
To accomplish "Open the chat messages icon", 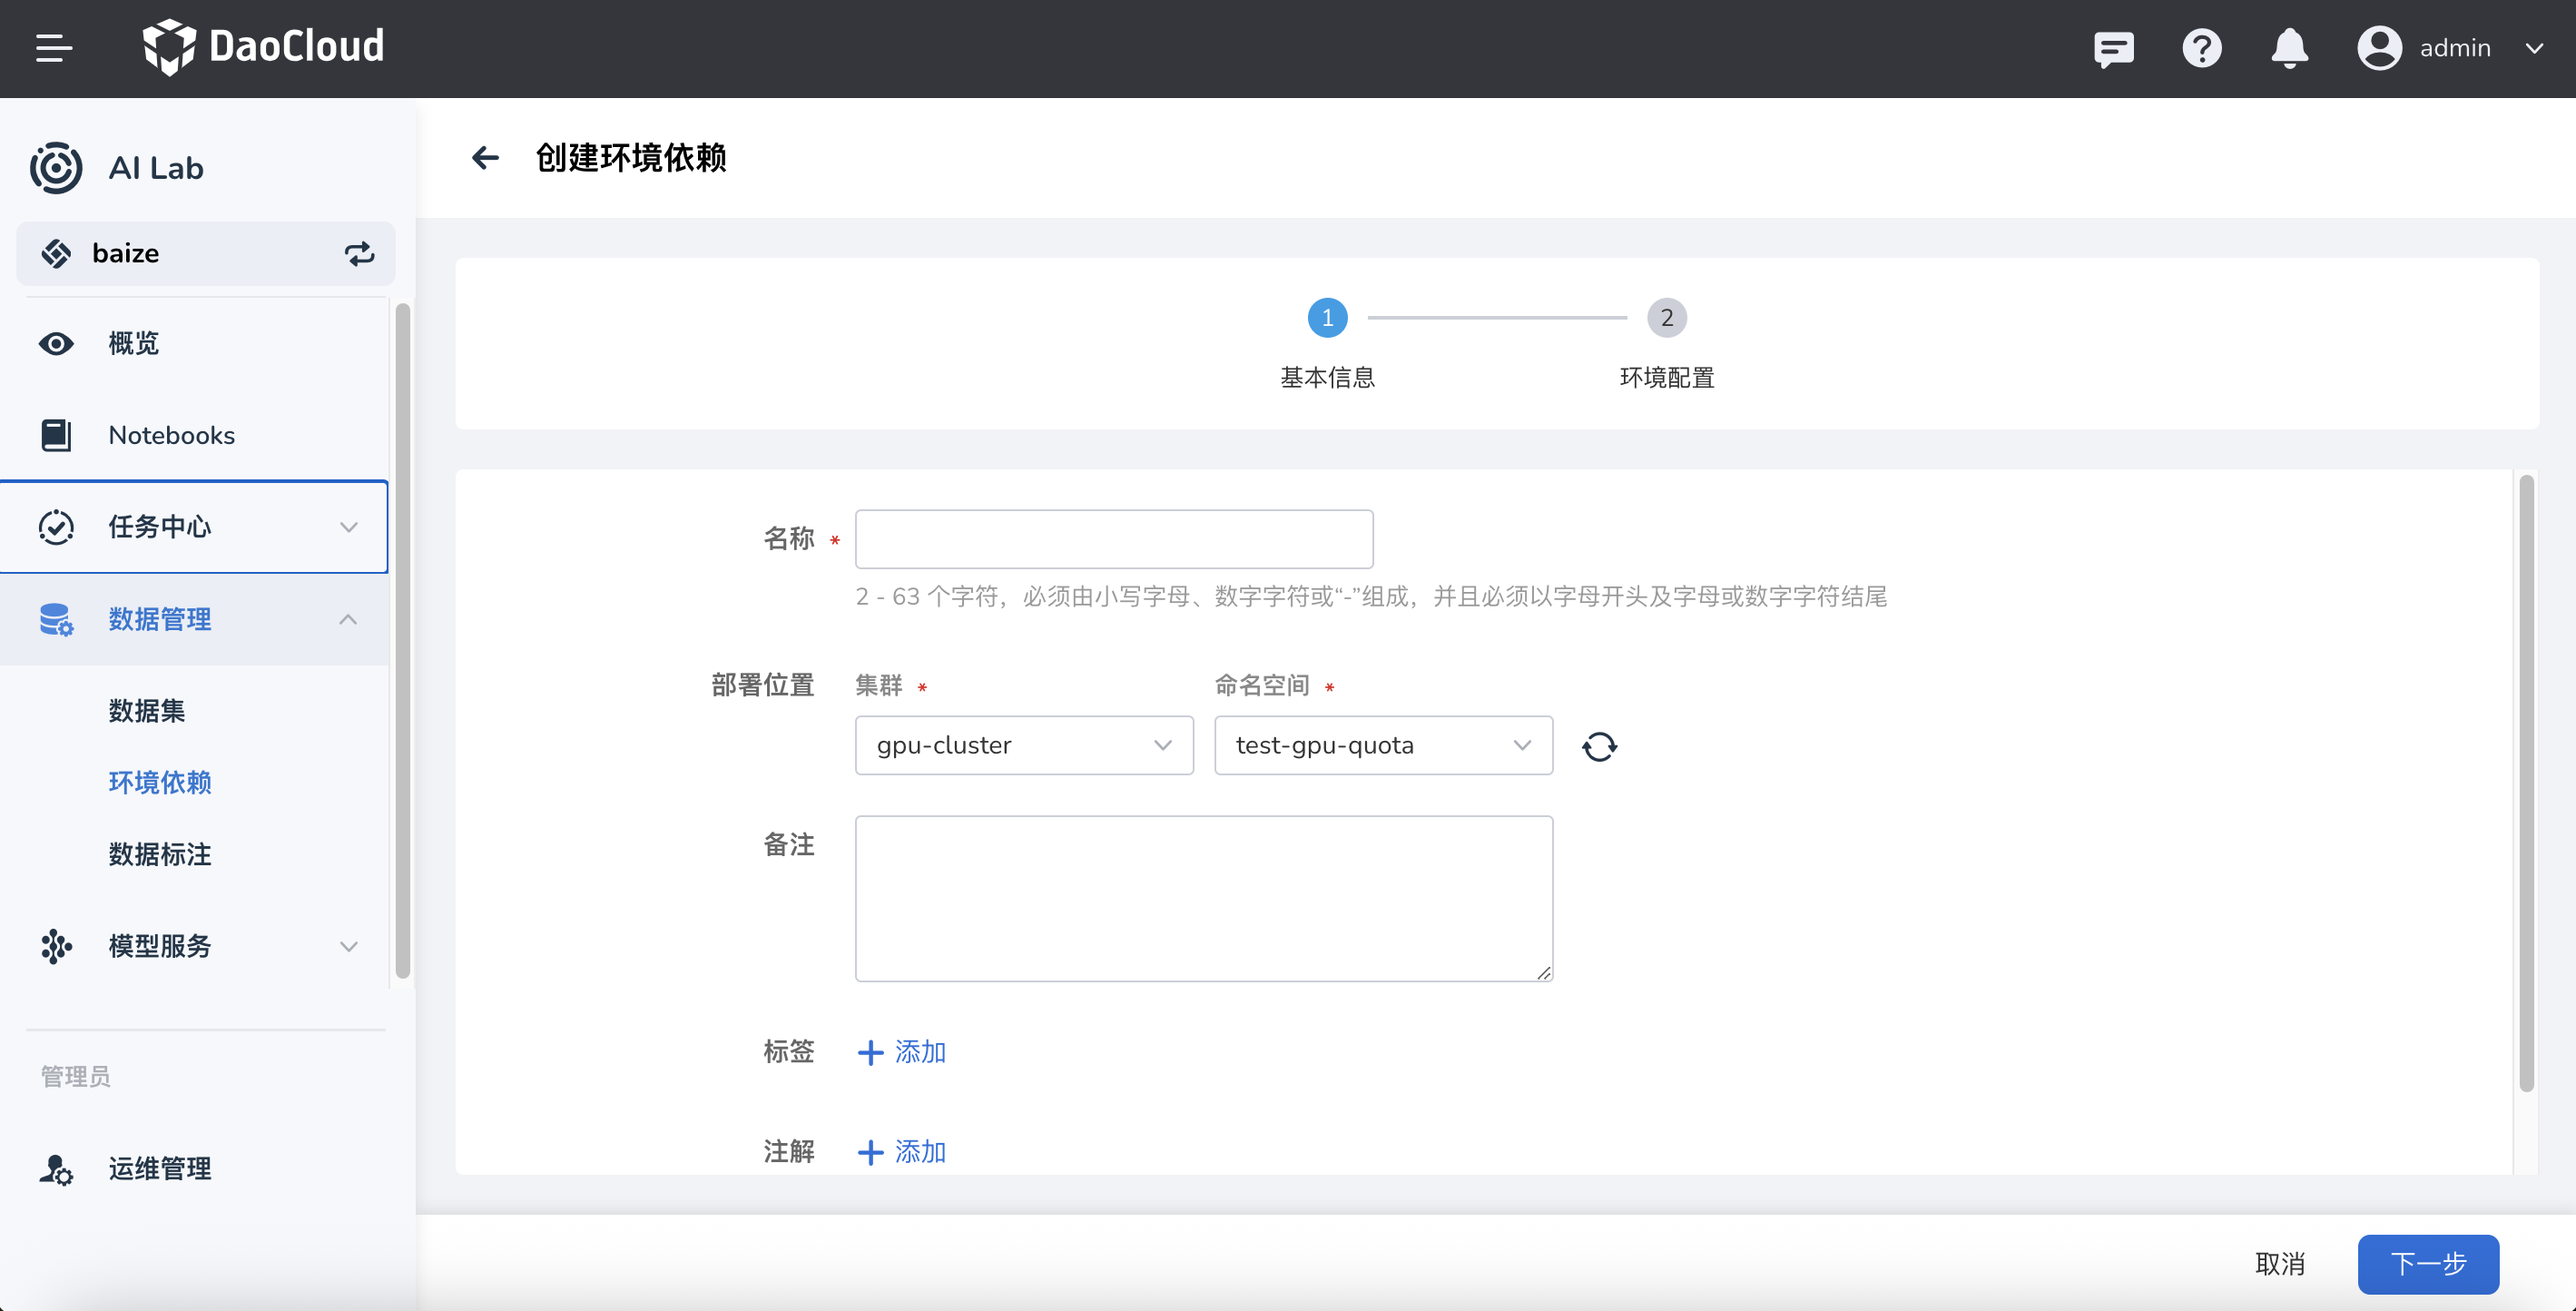I will (2113, 48).
